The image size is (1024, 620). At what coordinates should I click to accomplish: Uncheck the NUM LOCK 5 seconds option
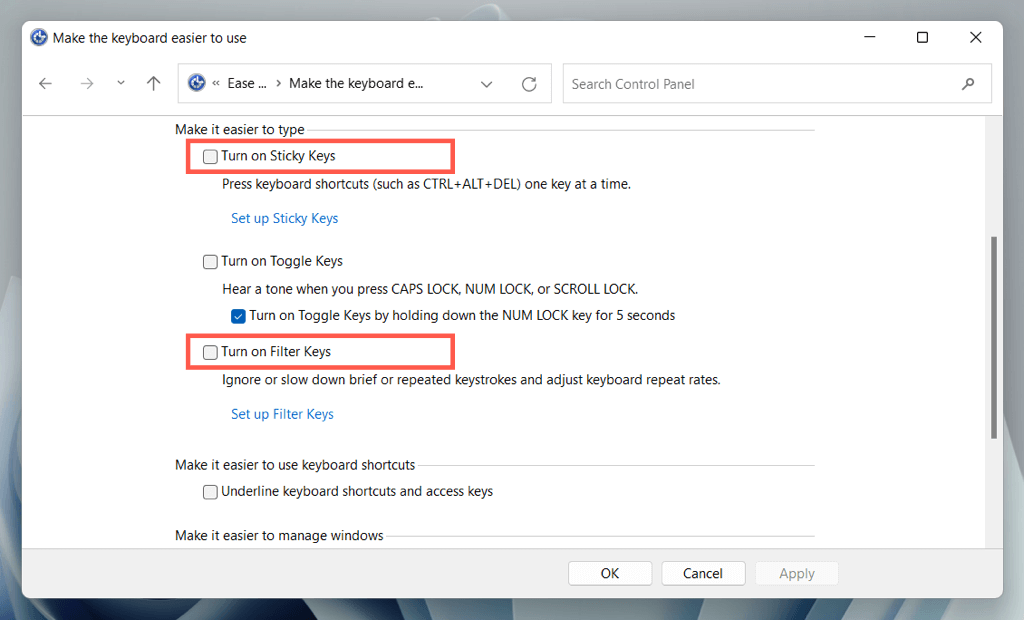coord(238,316)
